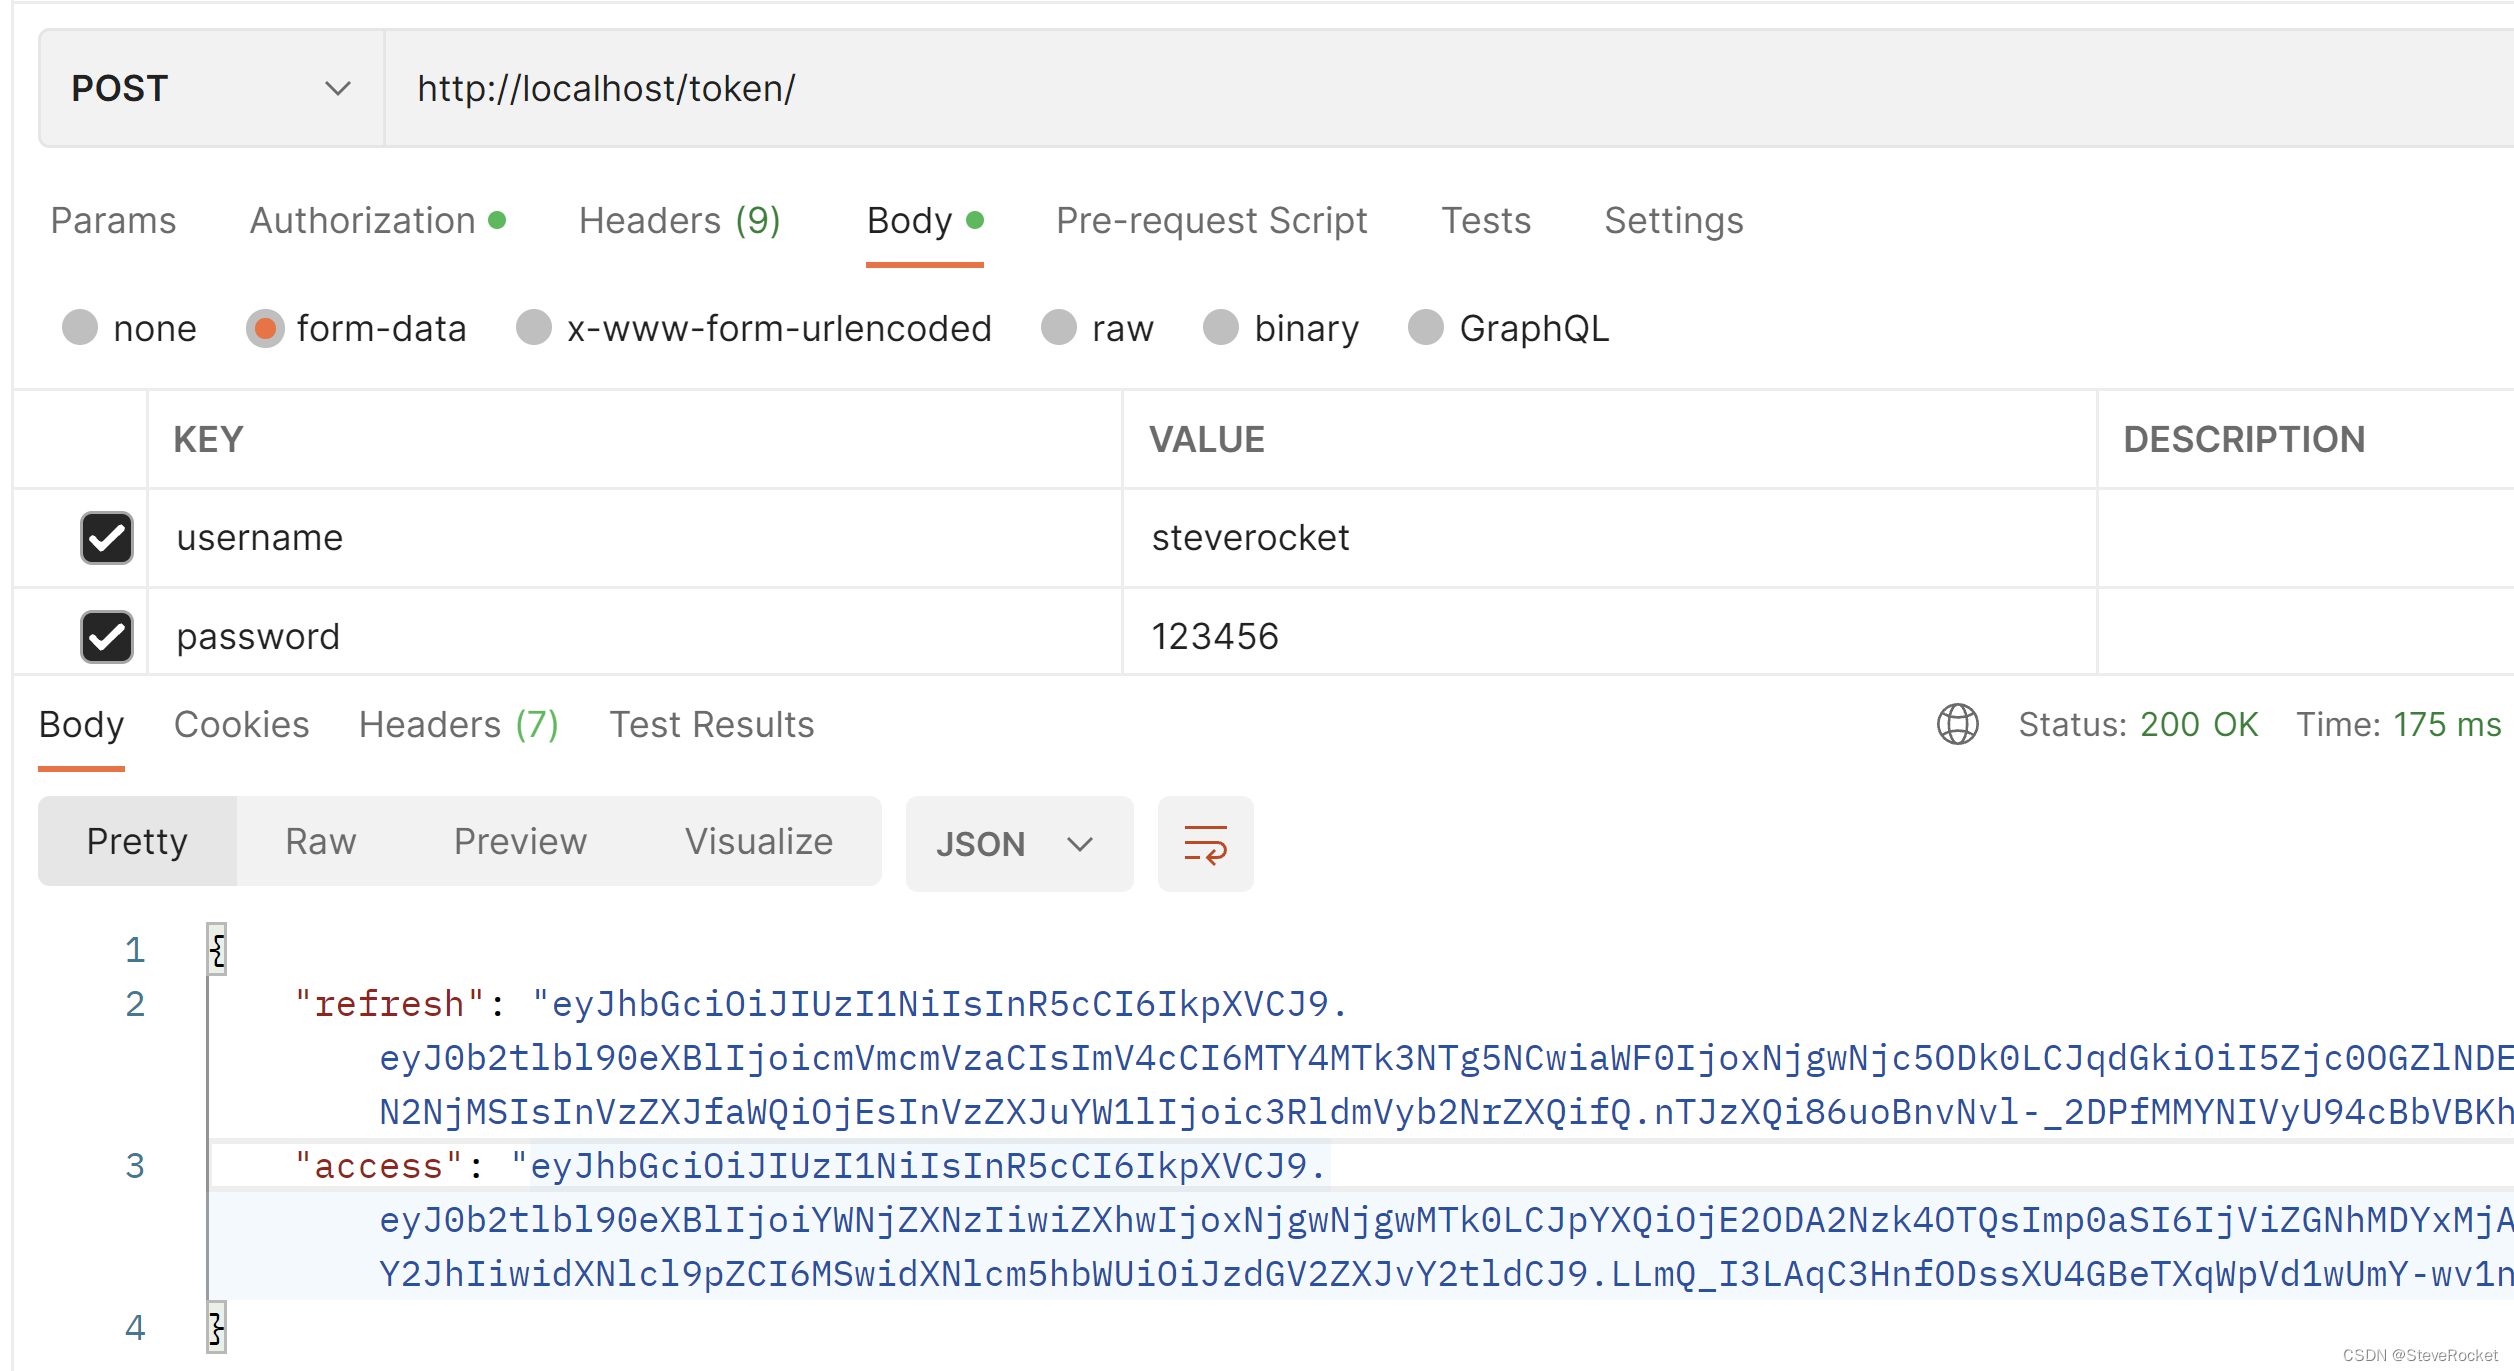Uncheck the password form-data row
This screenshot has height=1371, width=2514.
click(x=105, y=636)
